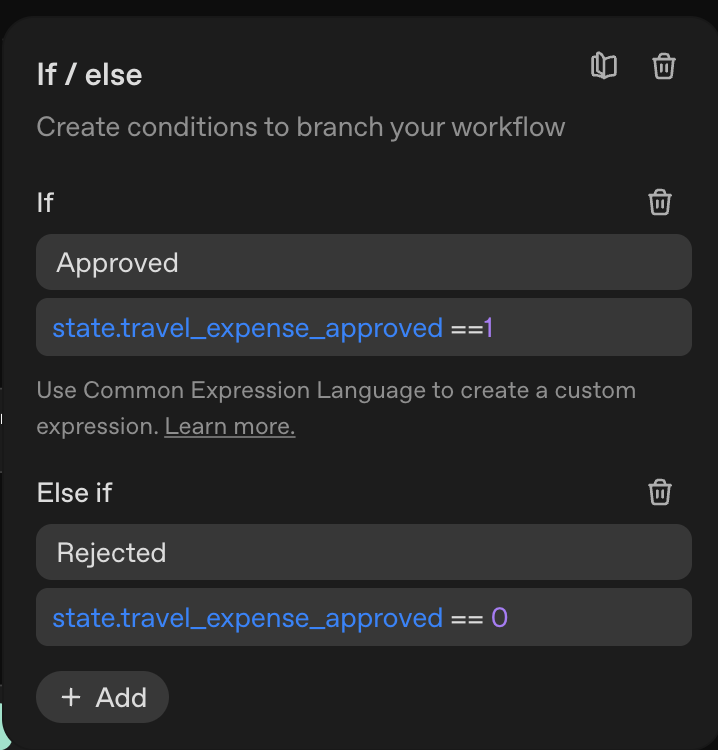This screenshot has width=718, height=750.
Task: Click the value 0 in the Else if expression
Action: 499,618
